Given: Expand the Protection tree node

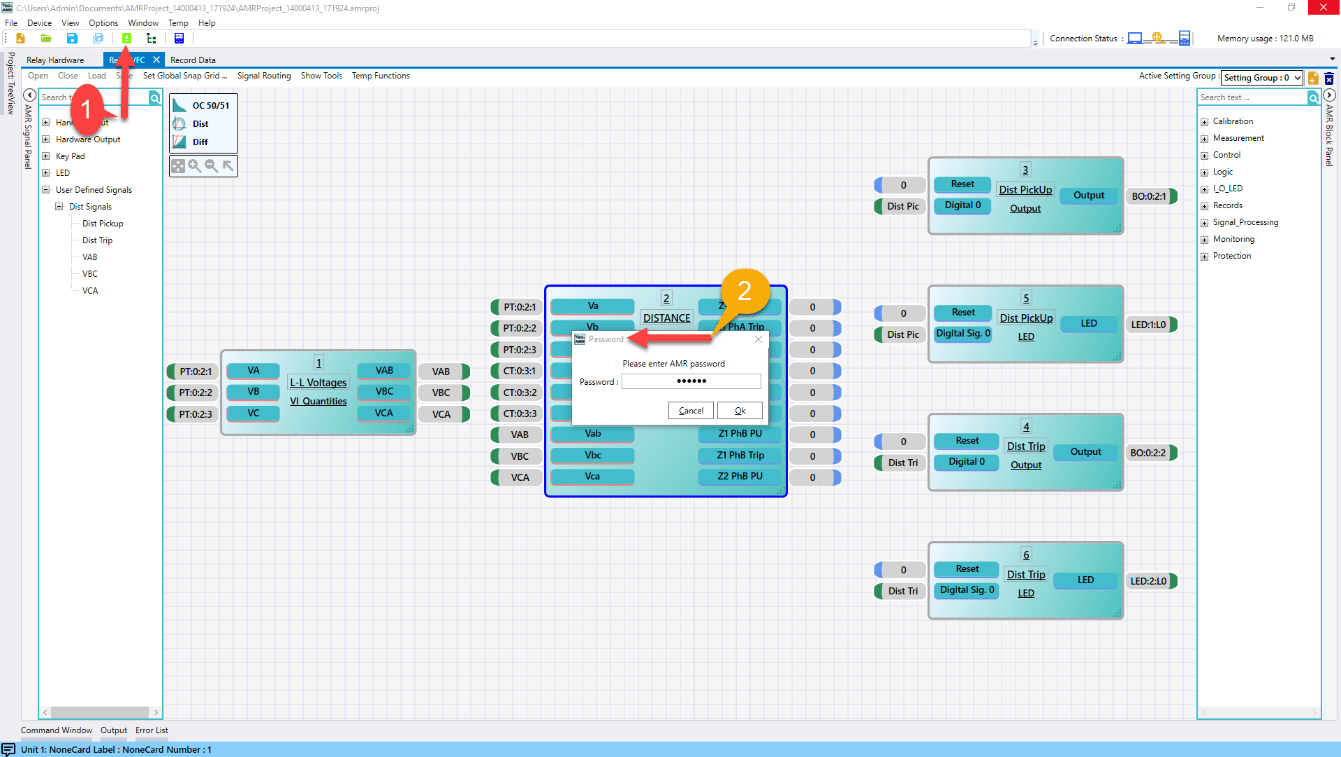Looking at the screenshot, I should (x=1204, y=256).
